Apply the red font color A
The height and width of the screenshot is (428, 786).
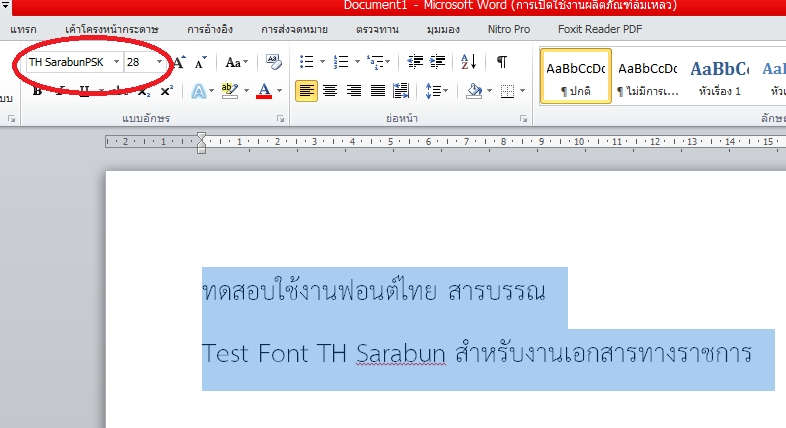(x=264, y=91)
